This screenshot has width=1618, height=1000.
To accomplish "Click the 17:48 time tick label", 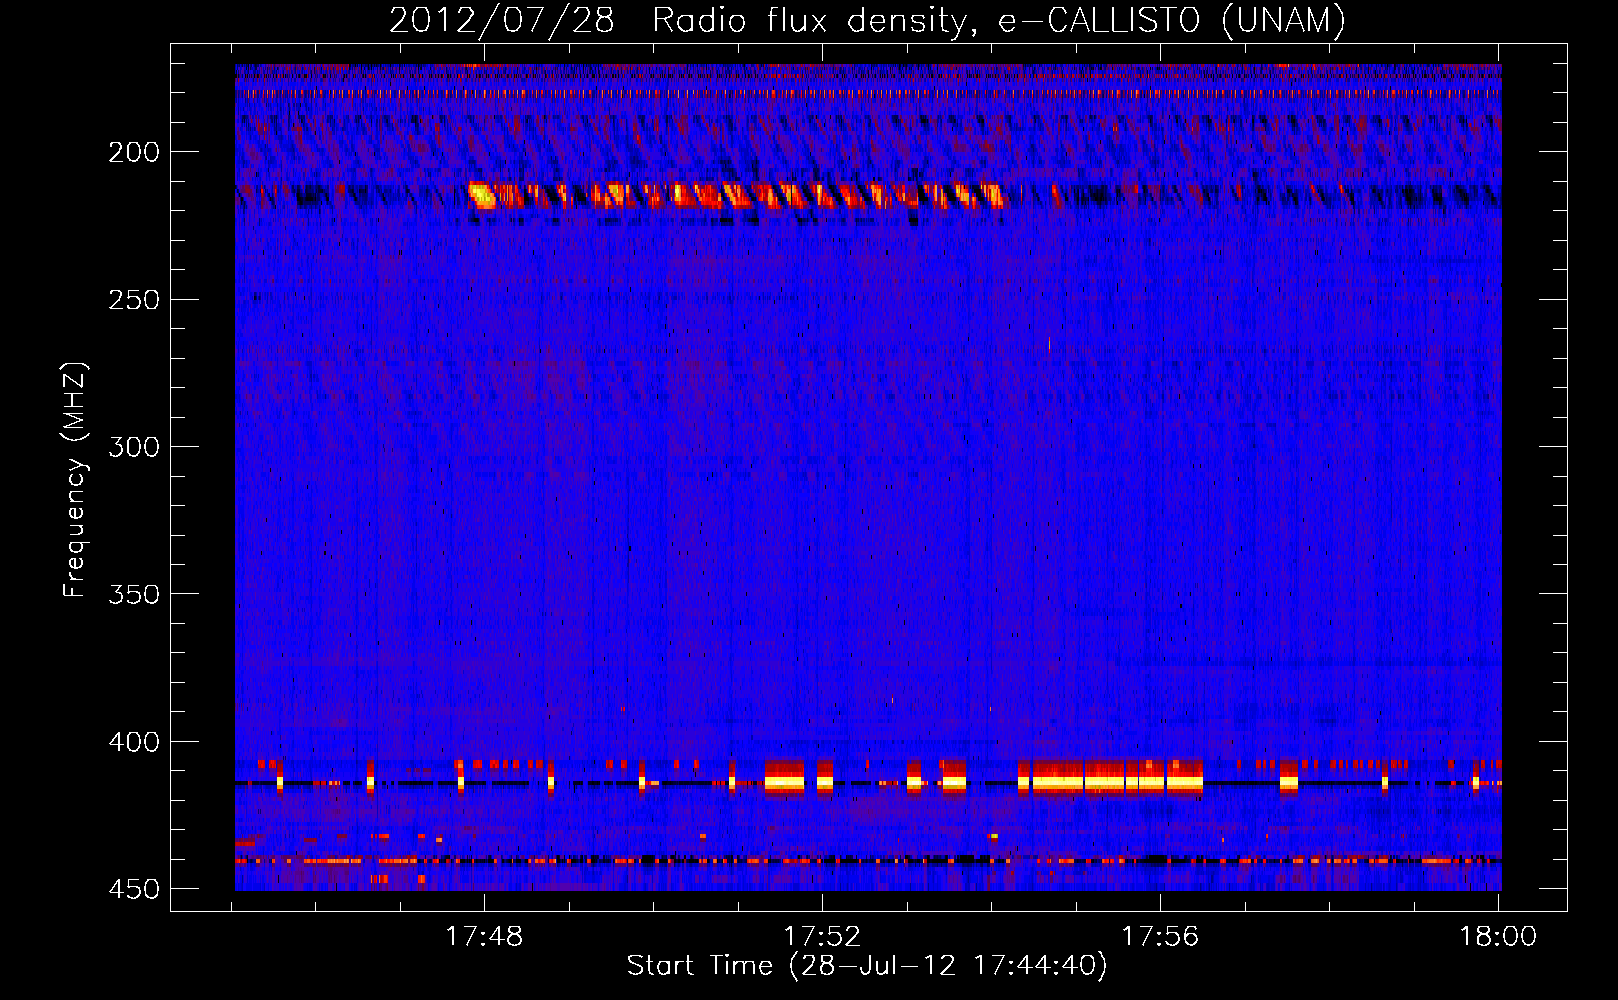I will 484,937.
